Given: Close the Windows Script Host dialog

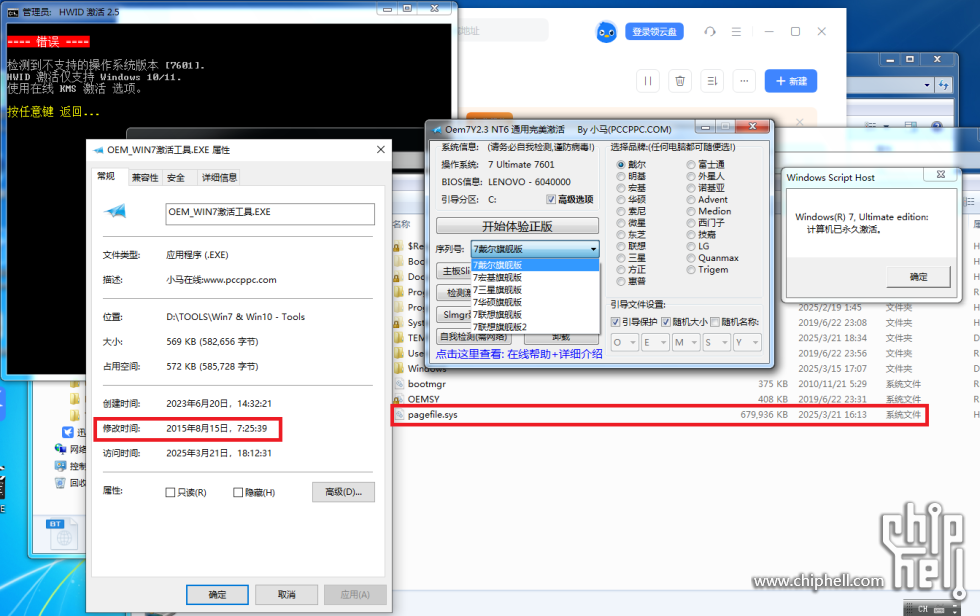Looking at the screenshot, I should click(x=941, y=174).
